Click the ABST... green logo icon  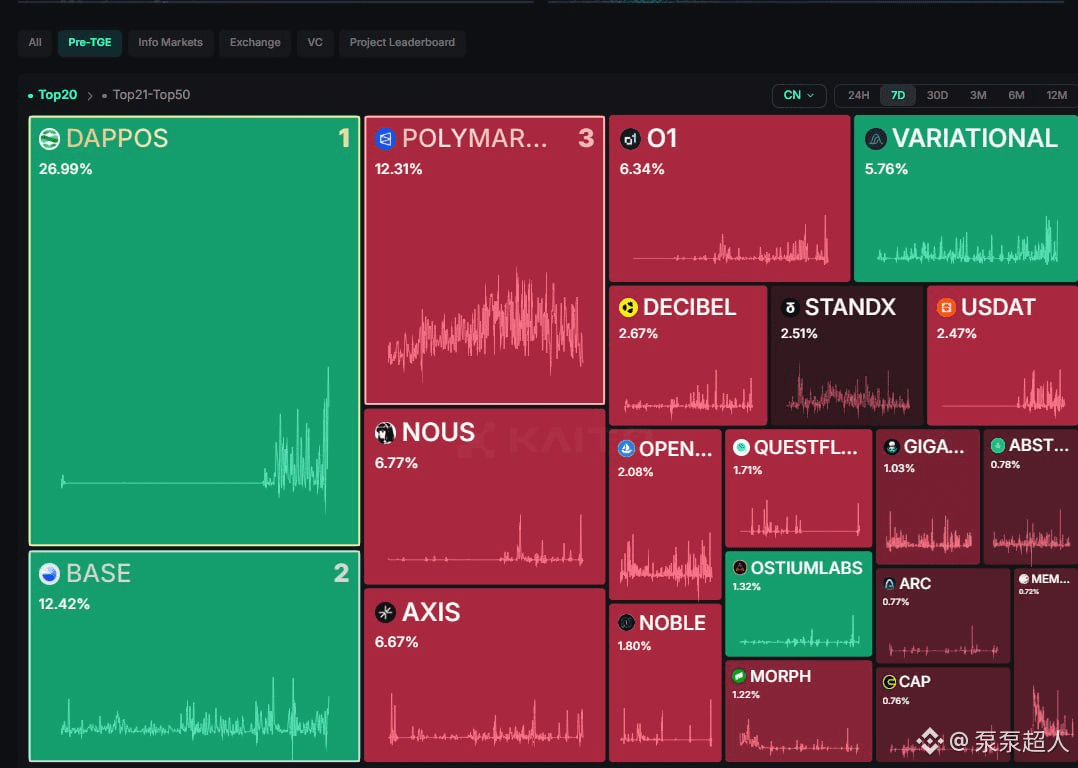[x=998, y=446]
